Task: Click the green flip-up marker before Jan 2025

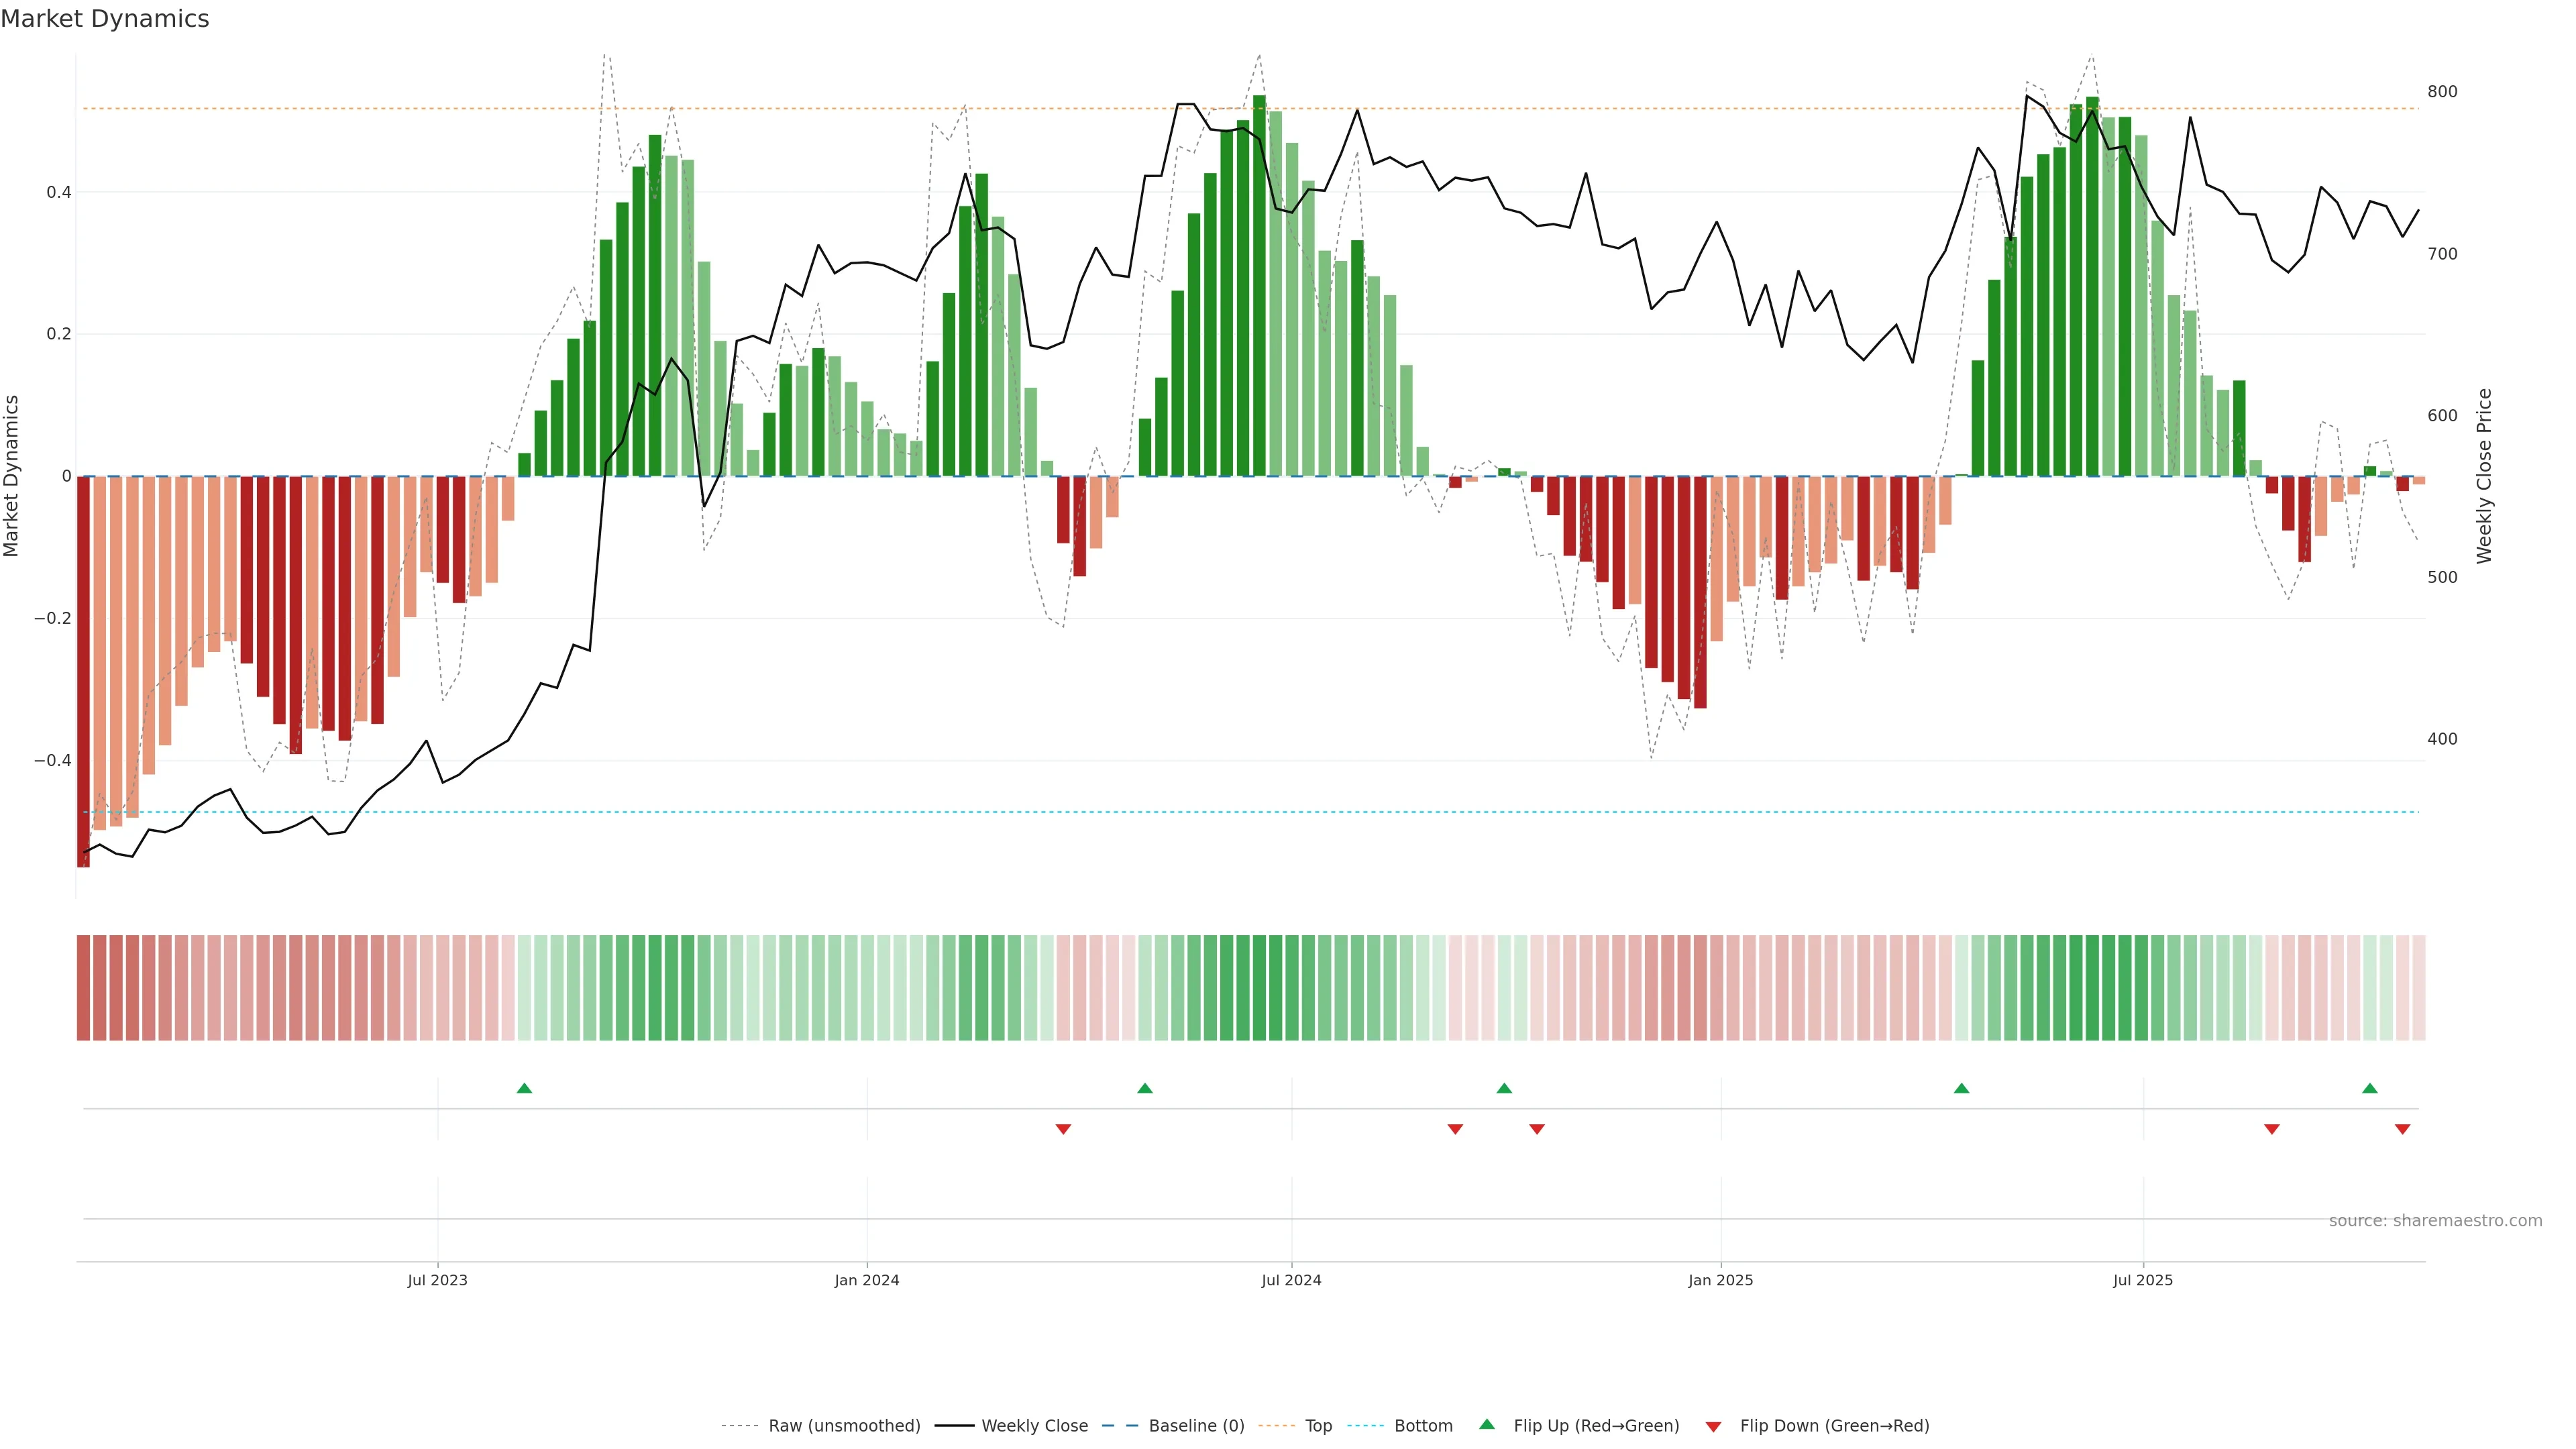Action: (1504, 1088)
